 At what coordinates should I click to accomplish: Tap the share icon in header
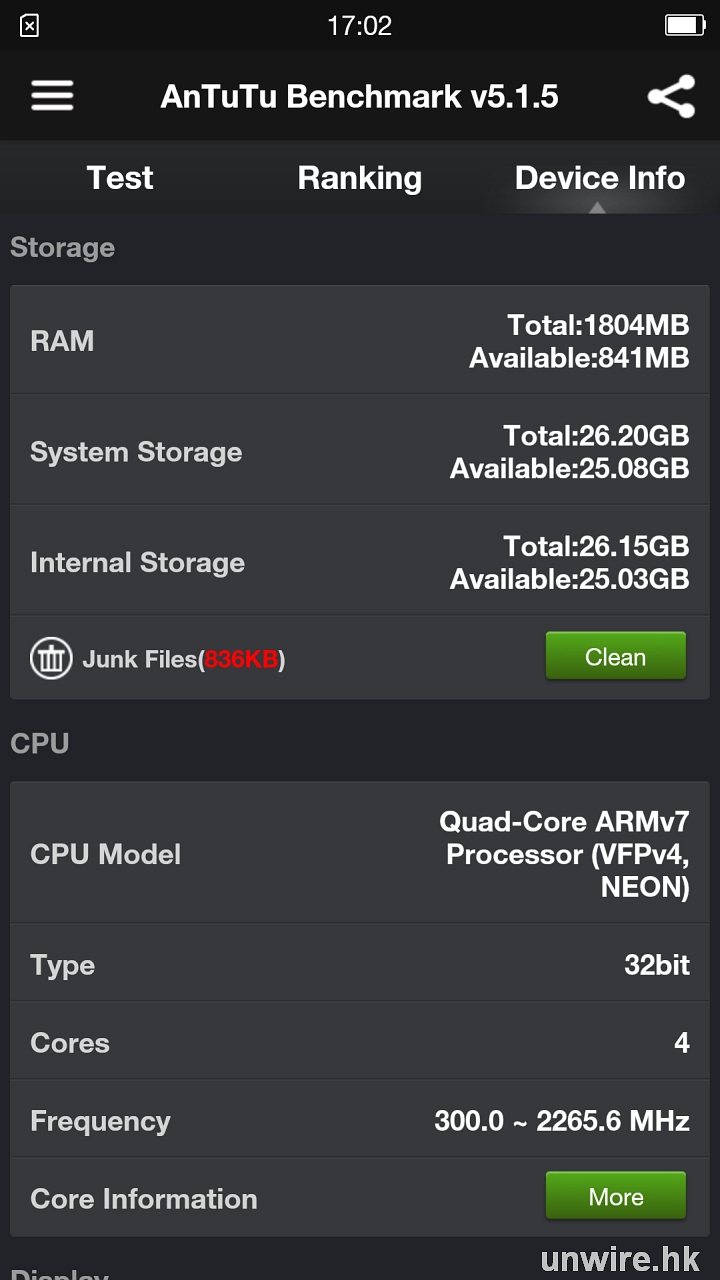coord(671,97)
